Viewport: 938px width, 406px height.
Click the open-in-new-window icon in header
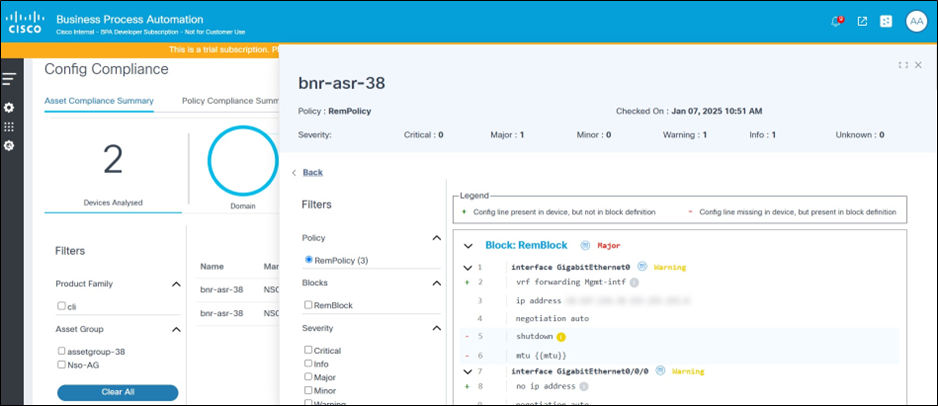(x=862, y=22)
